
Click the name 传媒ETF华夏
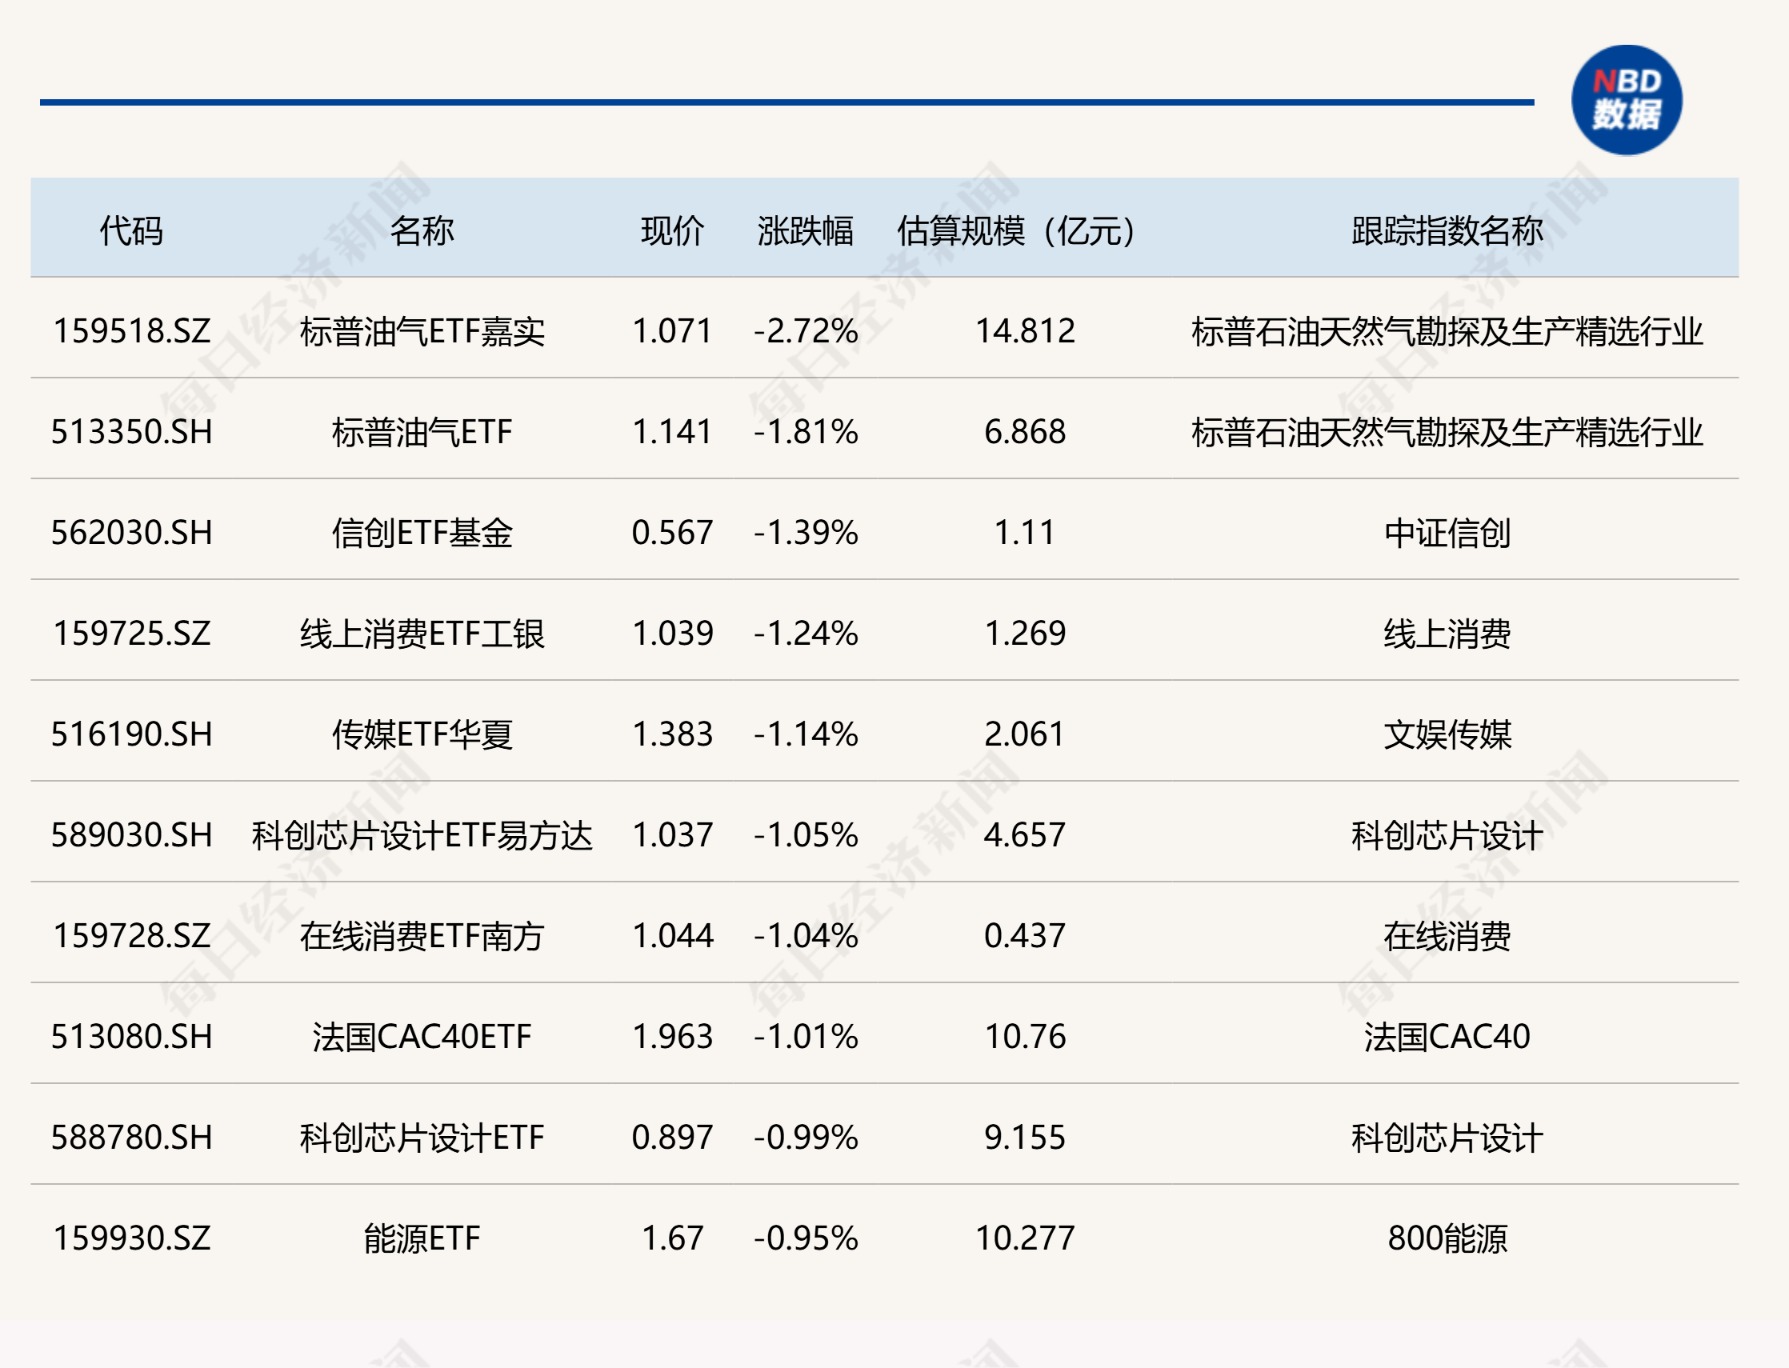(x=422, y=735)
